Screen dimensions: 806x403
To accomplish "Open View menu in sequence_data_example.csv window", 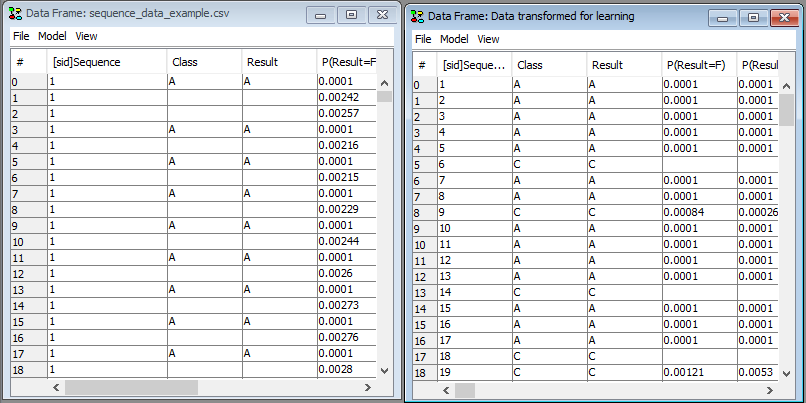I will [86, 36].
